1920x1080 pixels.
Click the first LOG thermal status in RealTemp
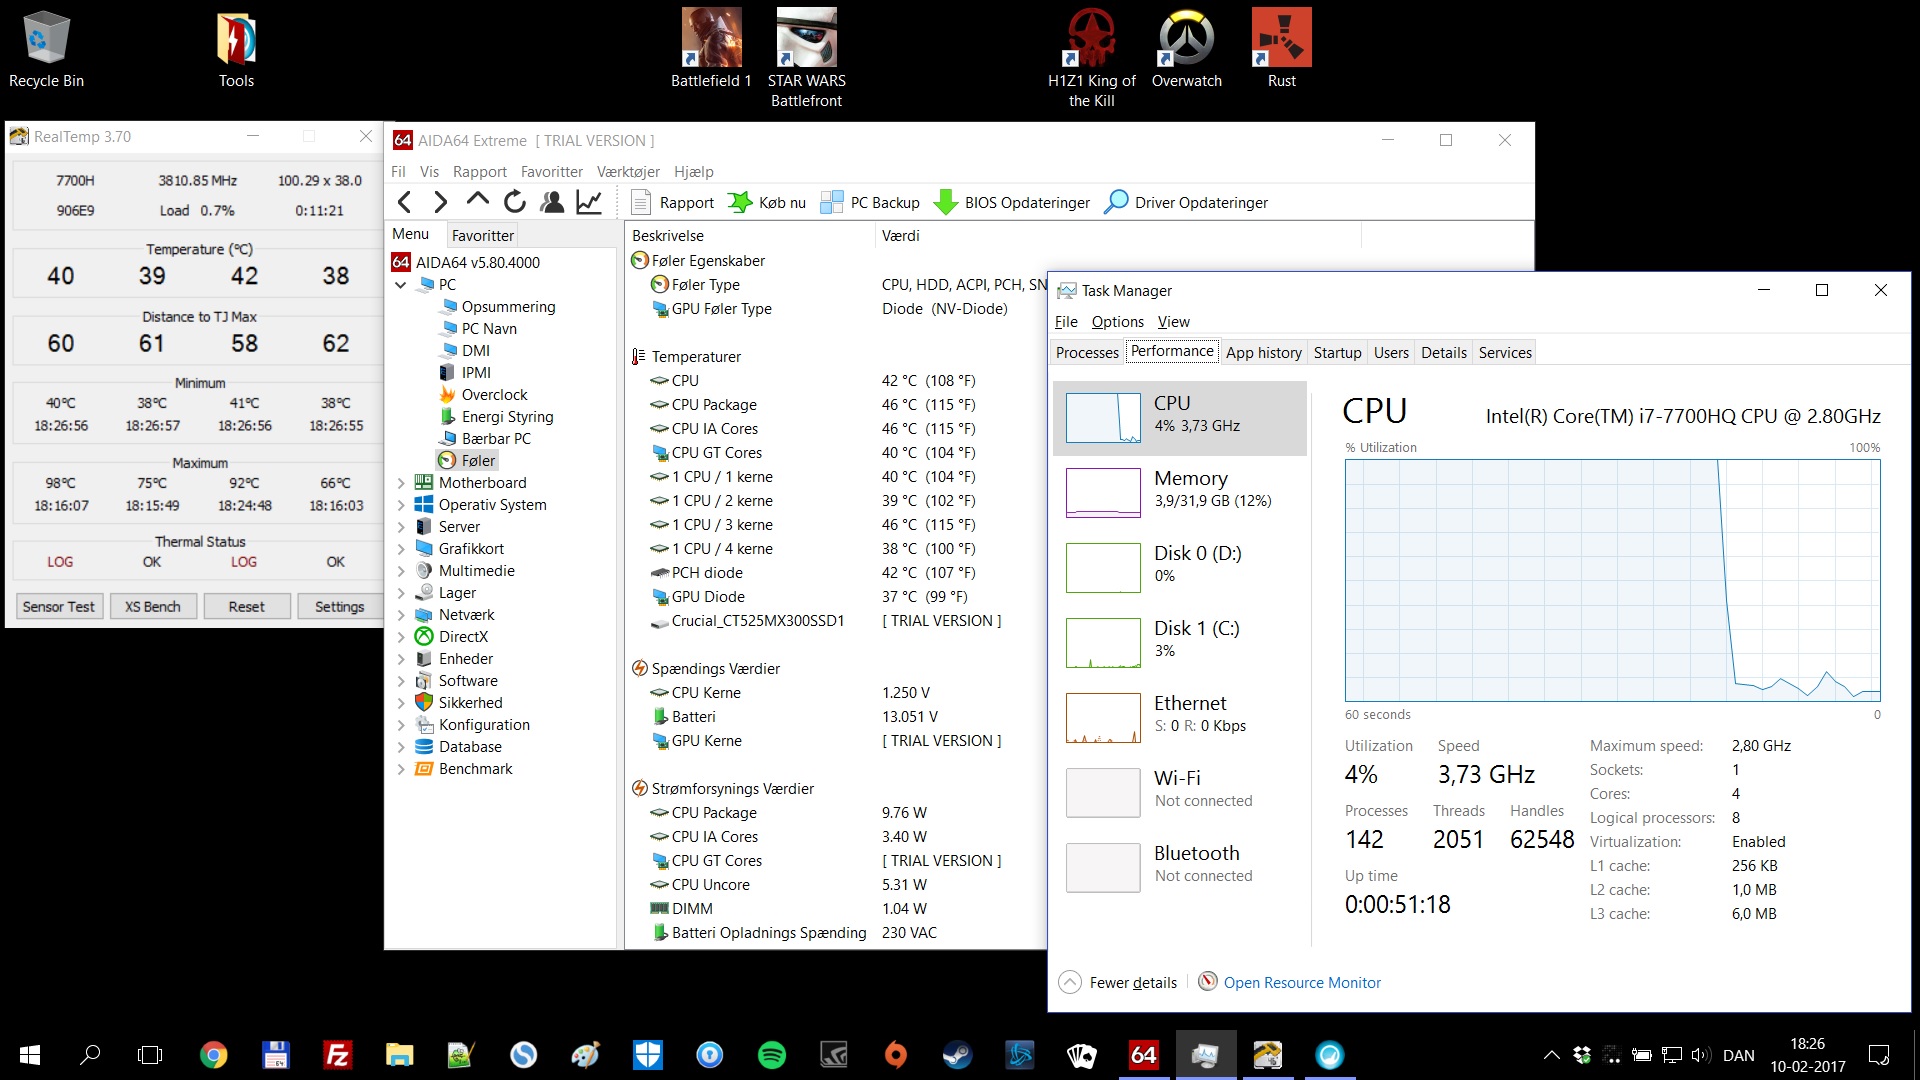(60, 562)
